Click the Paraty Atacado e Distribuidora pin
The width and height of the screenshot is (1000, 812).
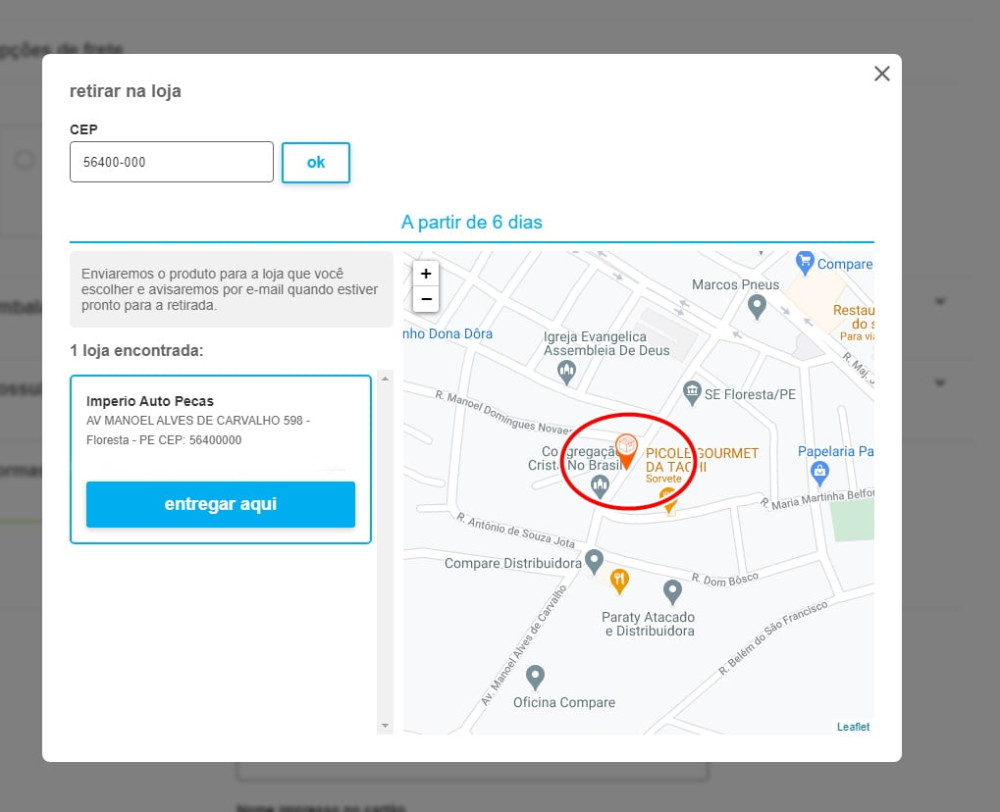(x=672, y=592)
